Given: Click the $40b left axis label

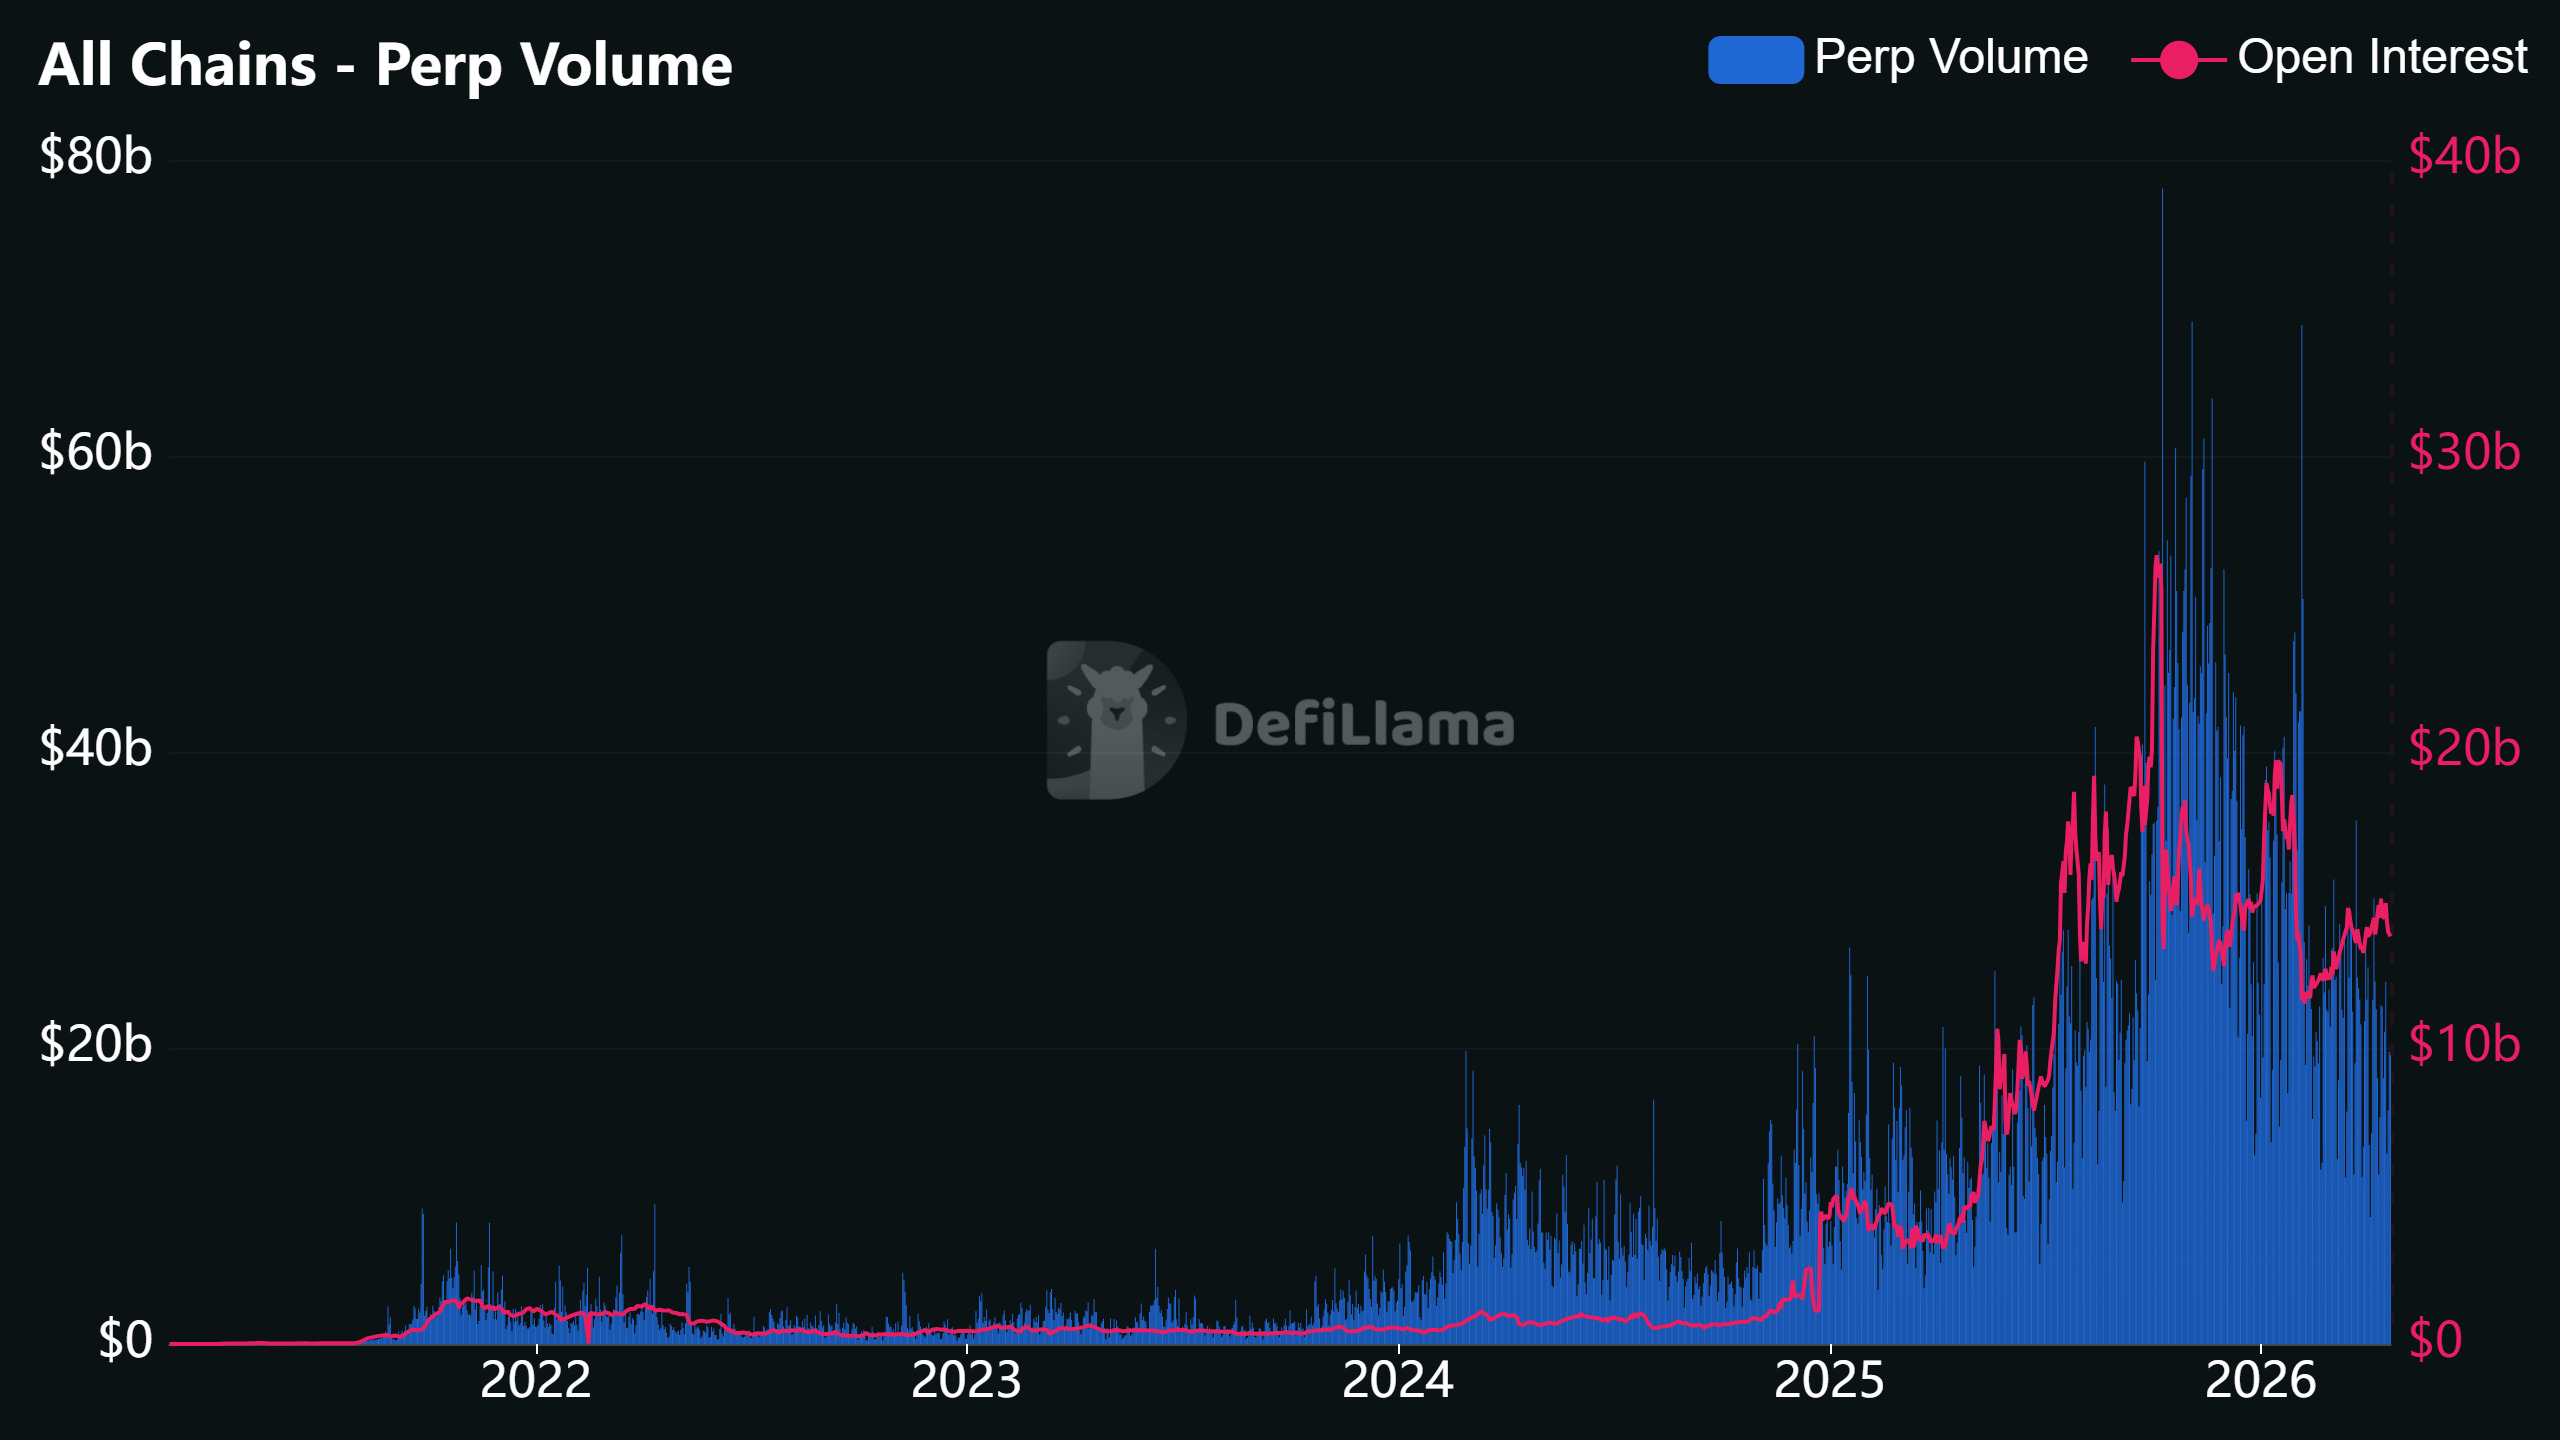Looking at the screenshot, I should coord(95,748).
